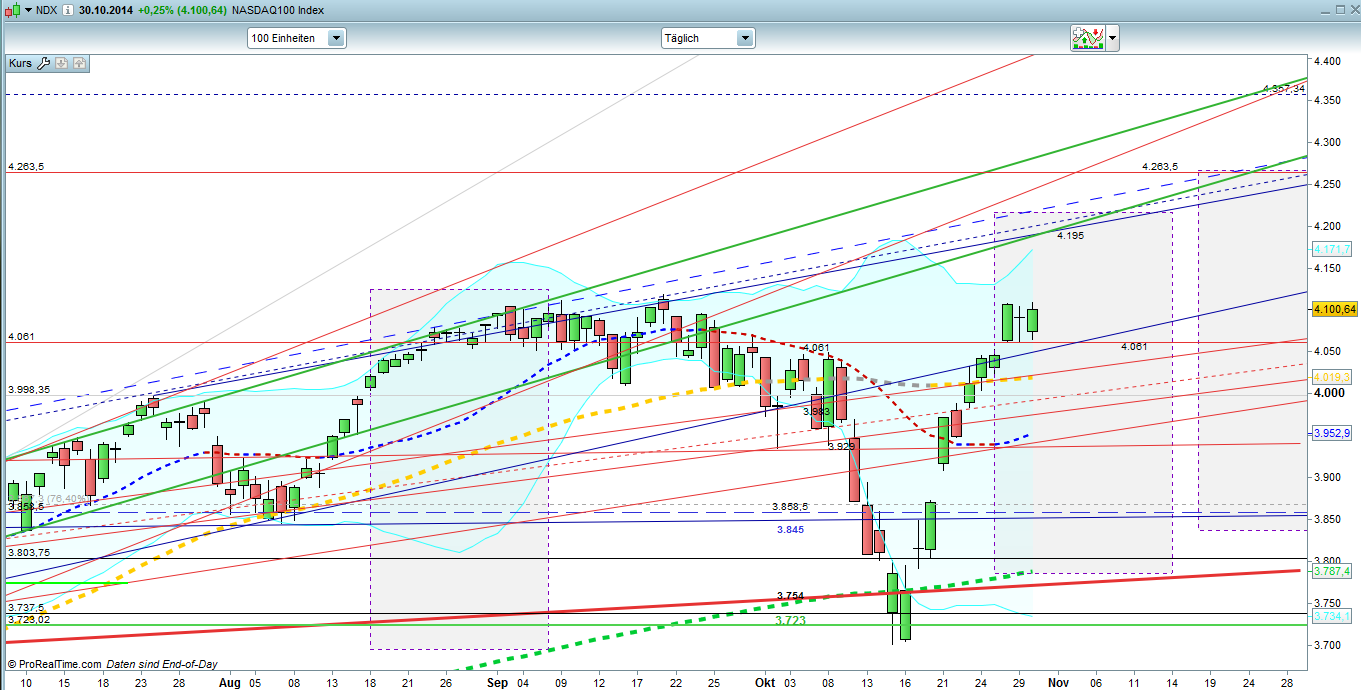Click the 4.171,7 axis price tag
This screenshot has width=1361, height=690.
pyautogui.click(x=1331, y=249)
